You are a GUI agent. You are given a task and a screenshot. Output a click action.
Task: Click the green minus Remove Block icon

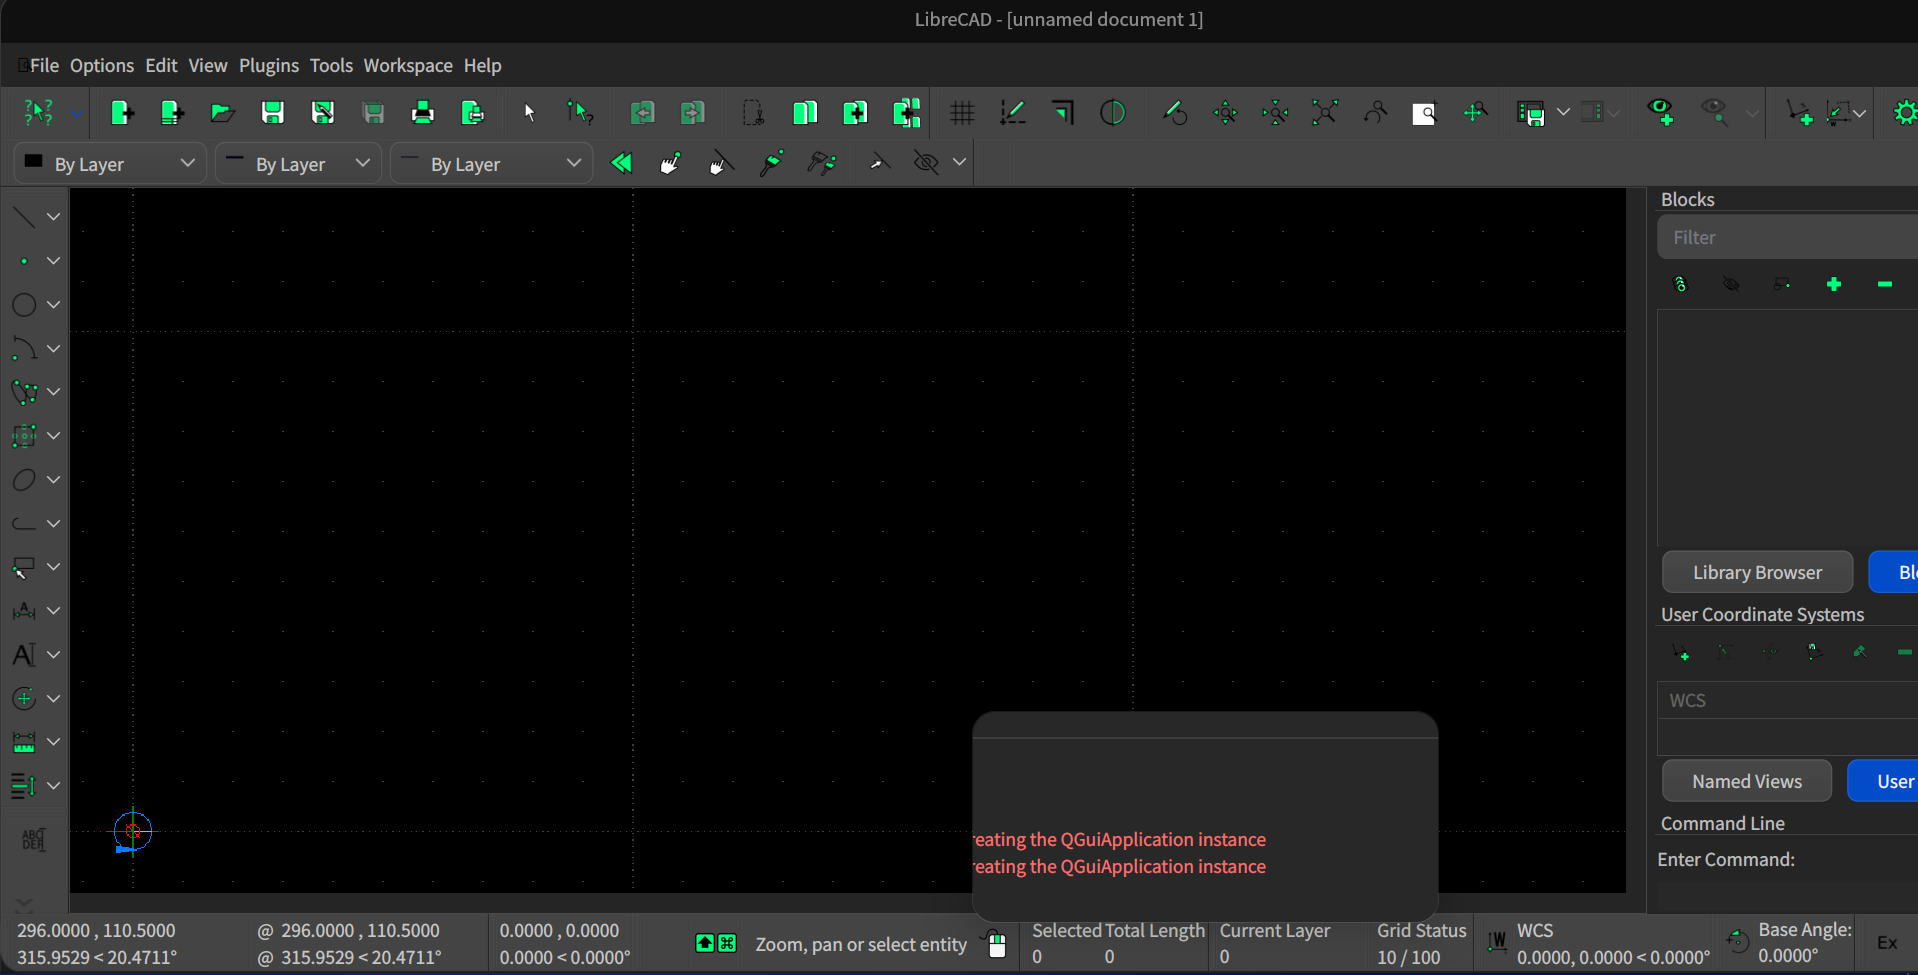[1884, 285]
